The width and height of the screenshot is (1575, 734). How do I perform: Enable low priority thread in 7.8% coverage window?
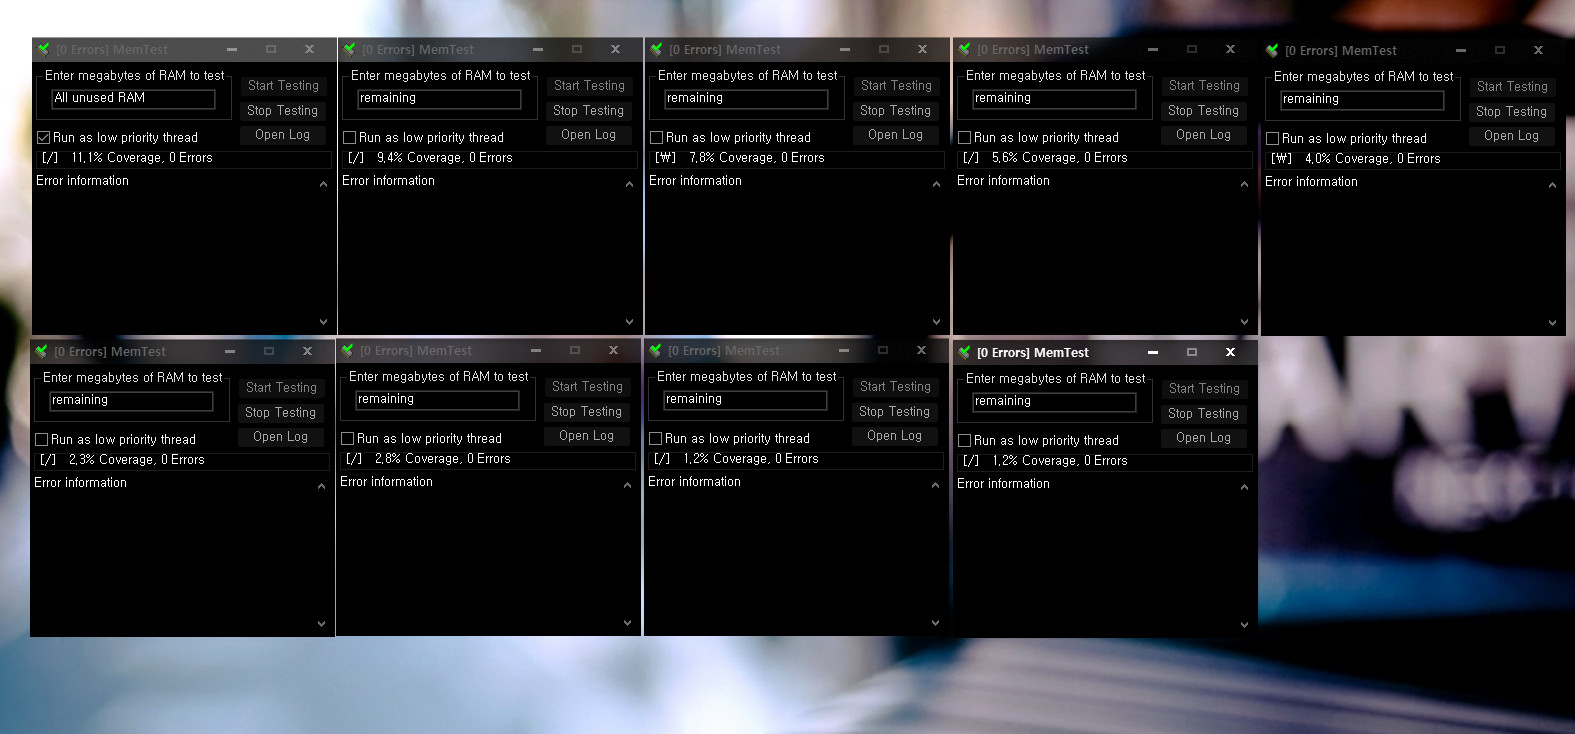tap(656, 138)
